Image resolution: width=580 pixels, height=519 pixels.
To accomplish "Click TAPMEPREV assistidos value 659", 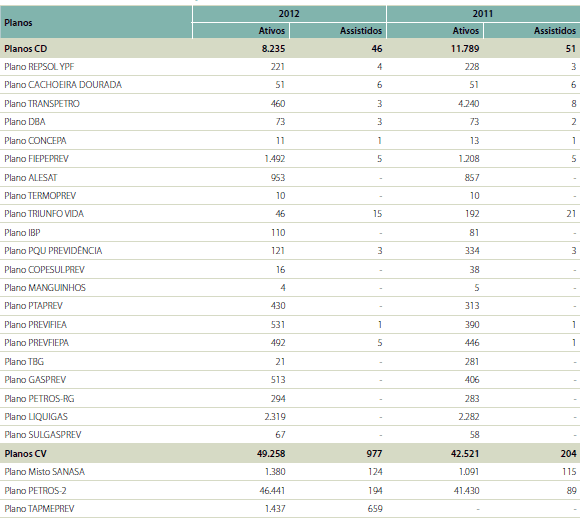I will 375,509.
